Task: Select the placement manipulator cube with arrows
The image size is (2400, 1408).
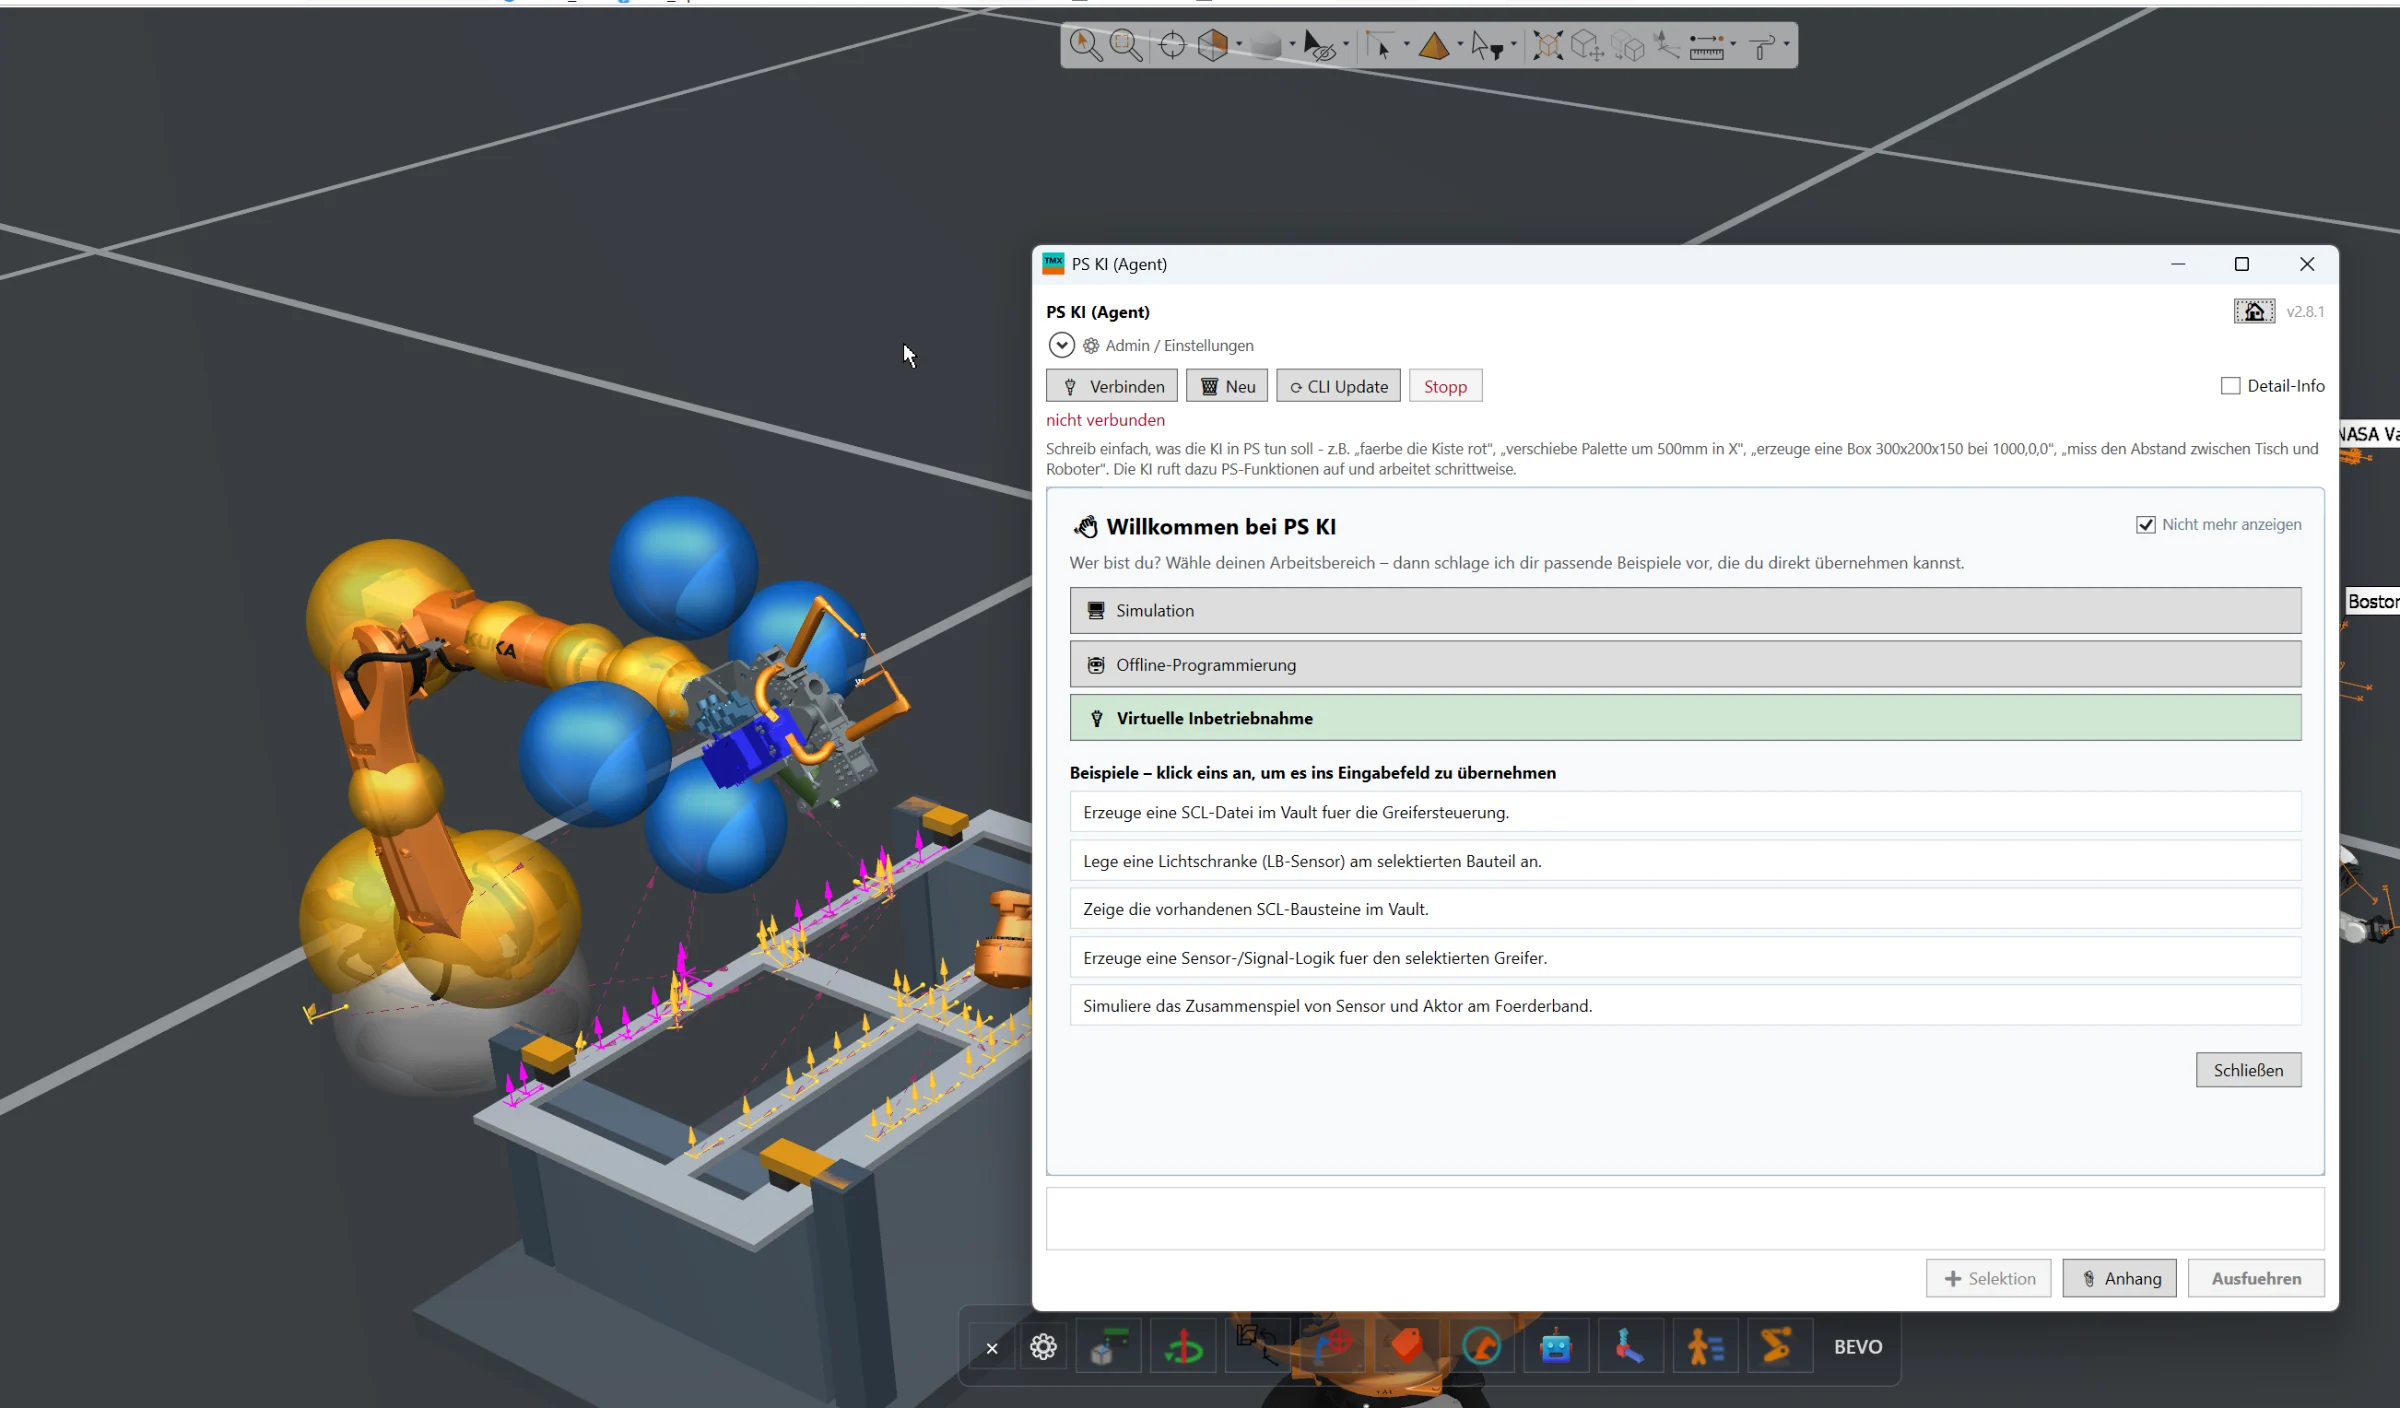Action: pyautogui.click(x=1587, y=46)
